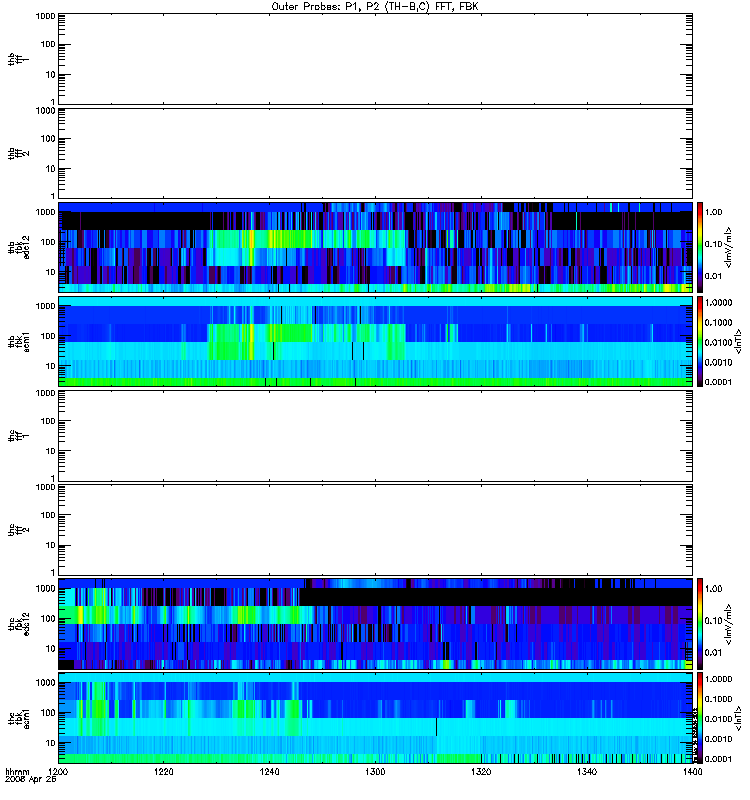Click the '2008 Apr' date label
The height and width of the screenshot is (800, 750).
point(23,780)
